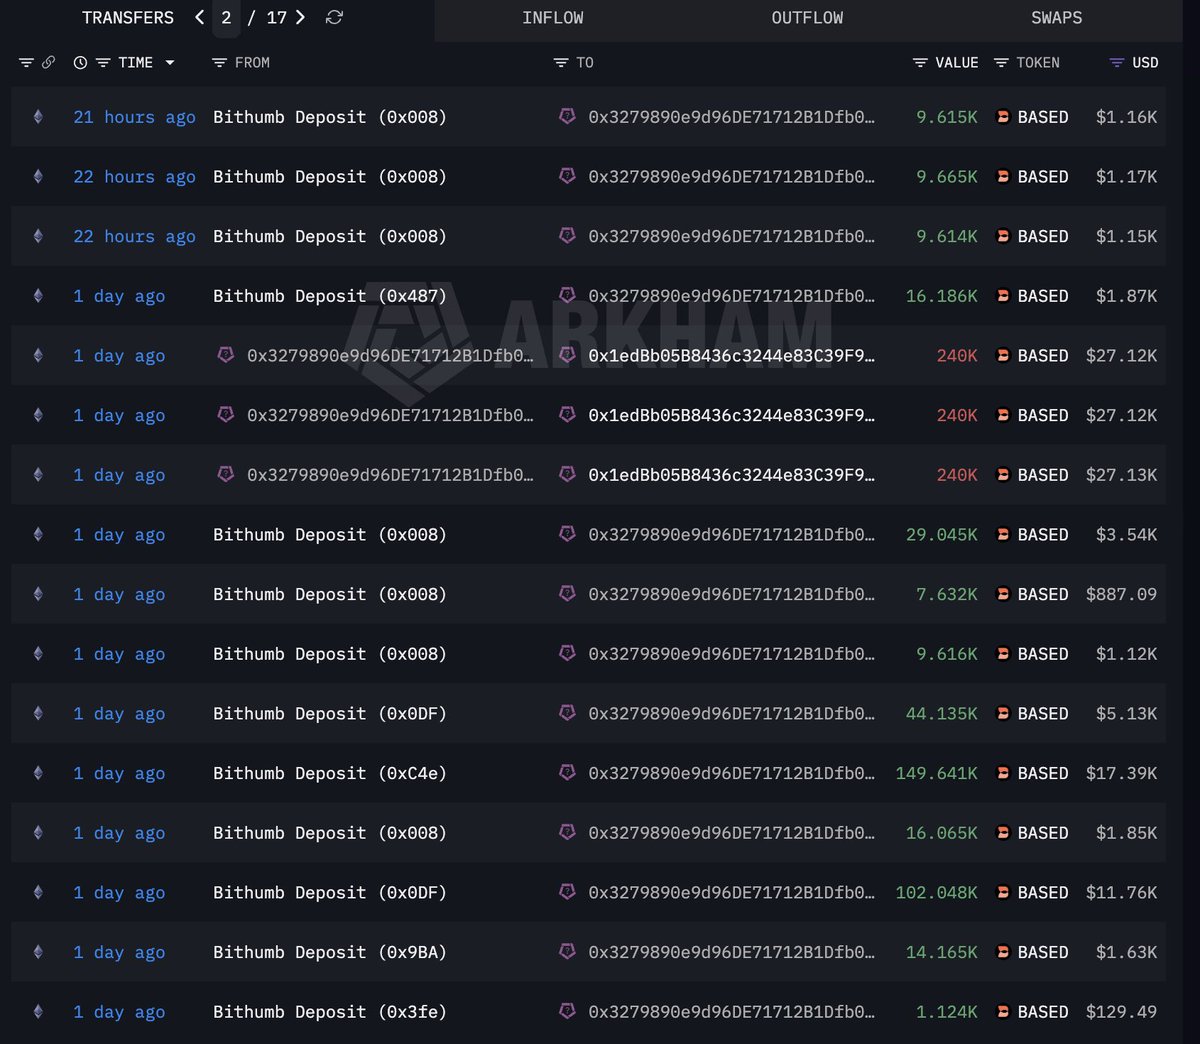The width and height of the screenshot is (1200, 1044).
Task: Switch to the SWAPS tab
Action: (1057, 18)
